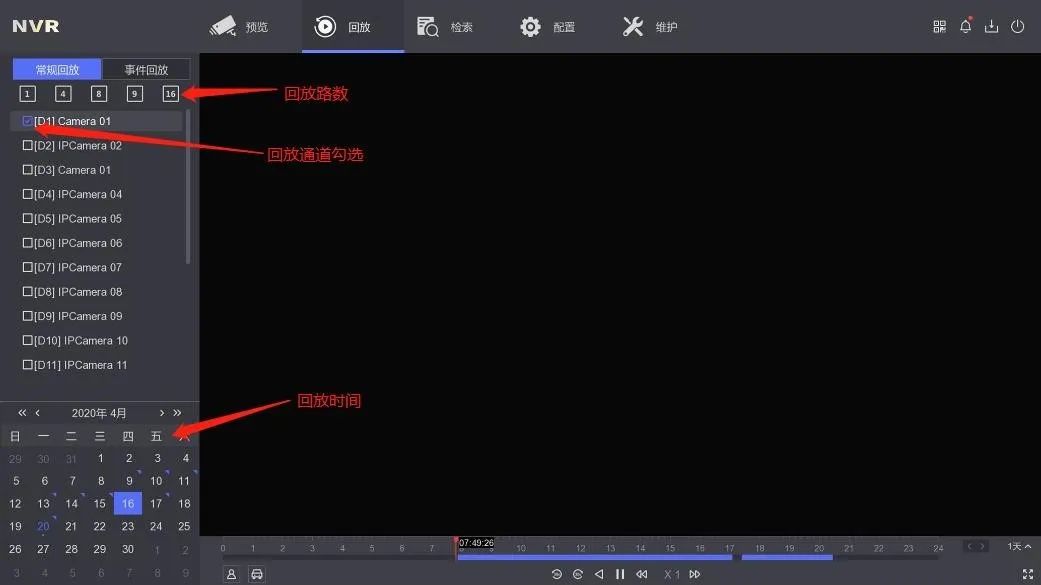
Task: Open the QR code icon
Action: [x=939, y=27]
